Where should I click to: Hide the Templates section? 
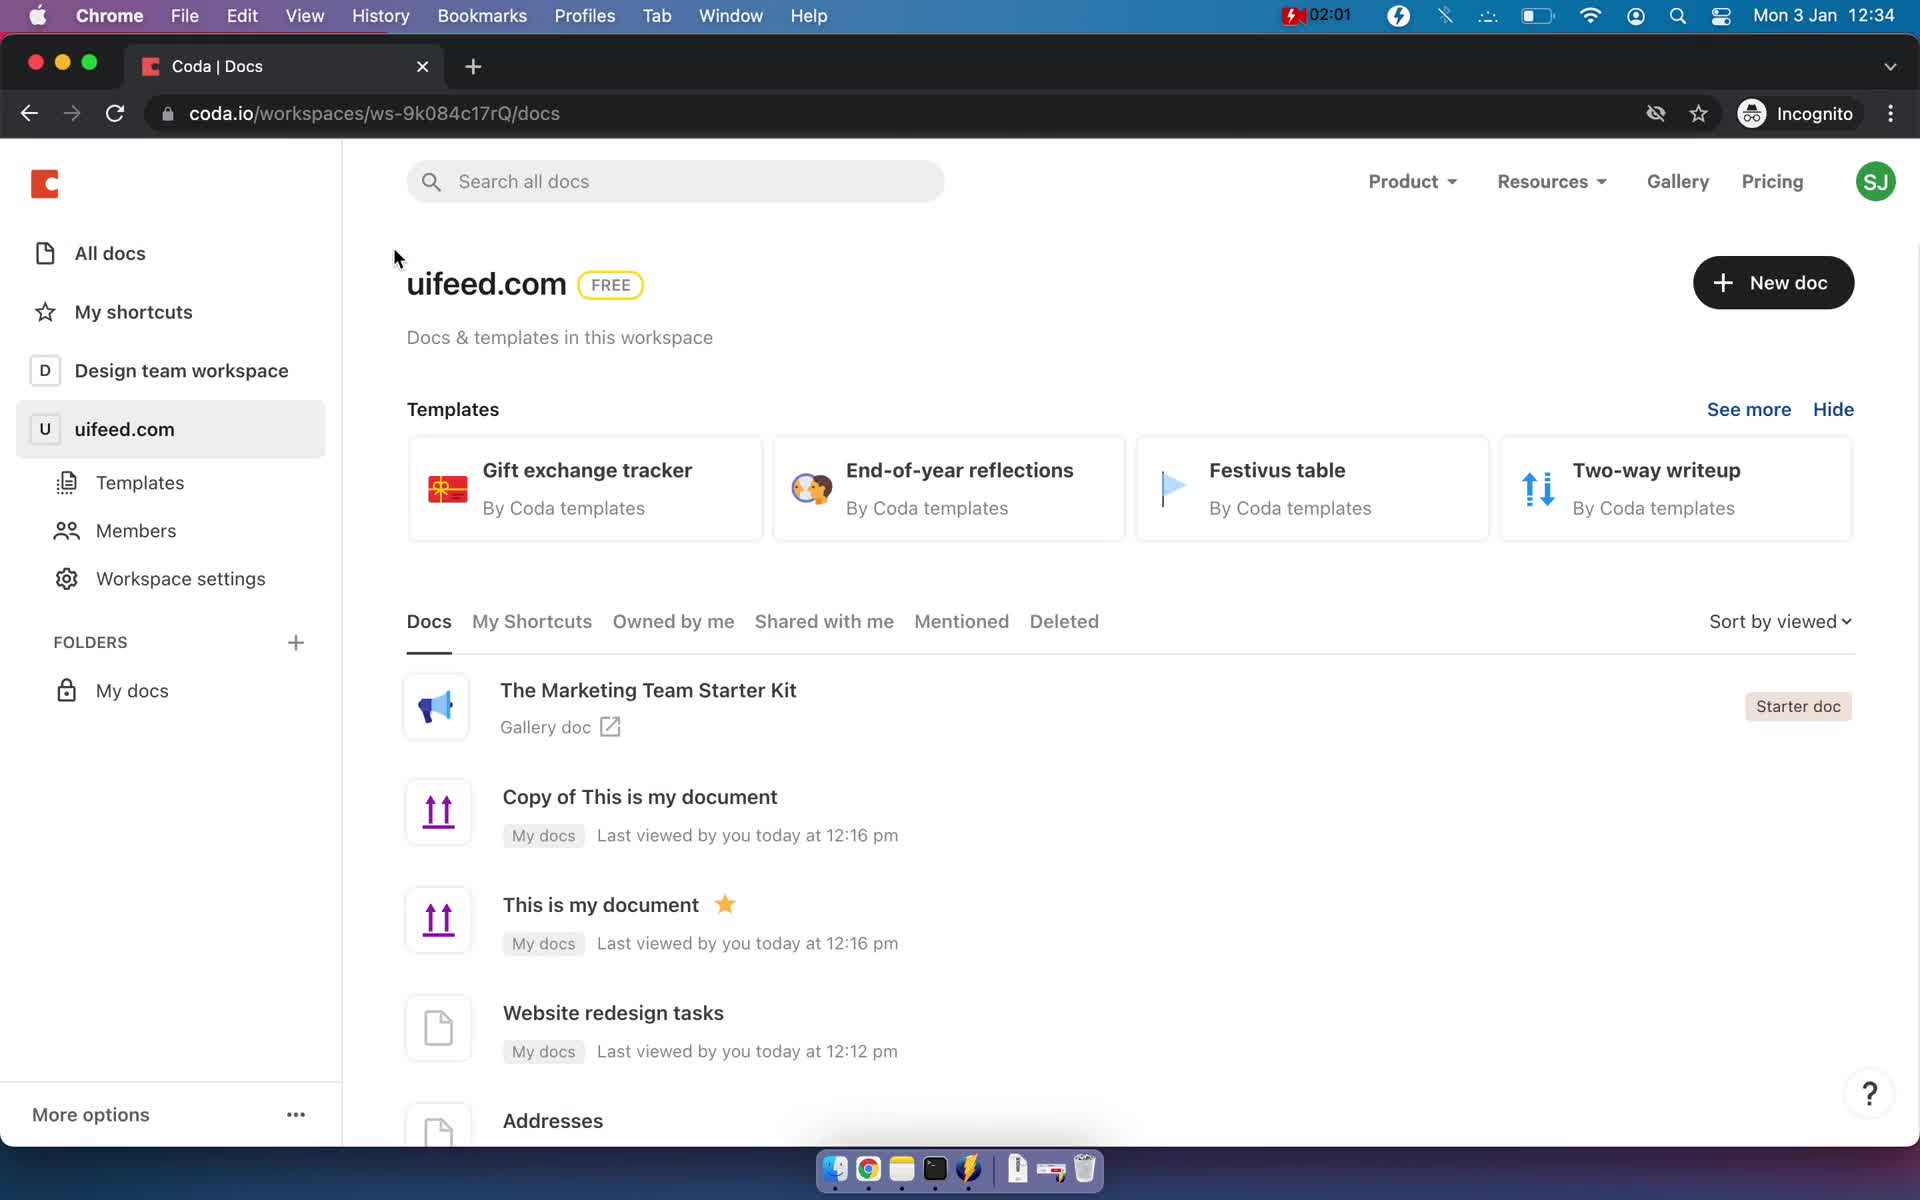[1833, 409]
